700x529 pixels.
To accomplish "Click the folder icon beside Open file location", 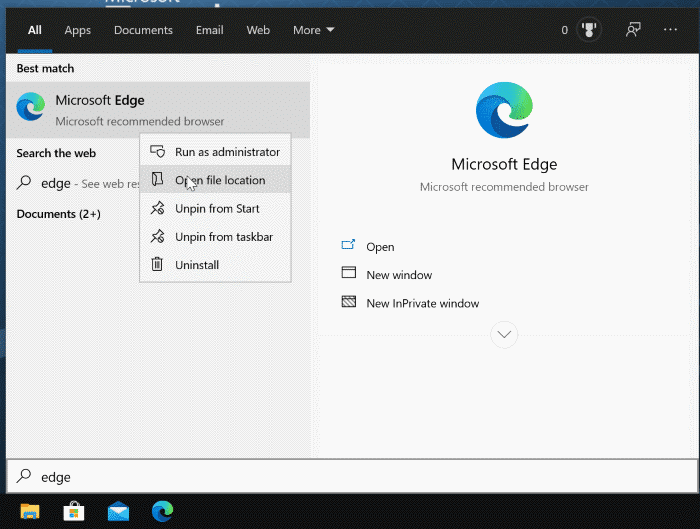I will point(157,179).
